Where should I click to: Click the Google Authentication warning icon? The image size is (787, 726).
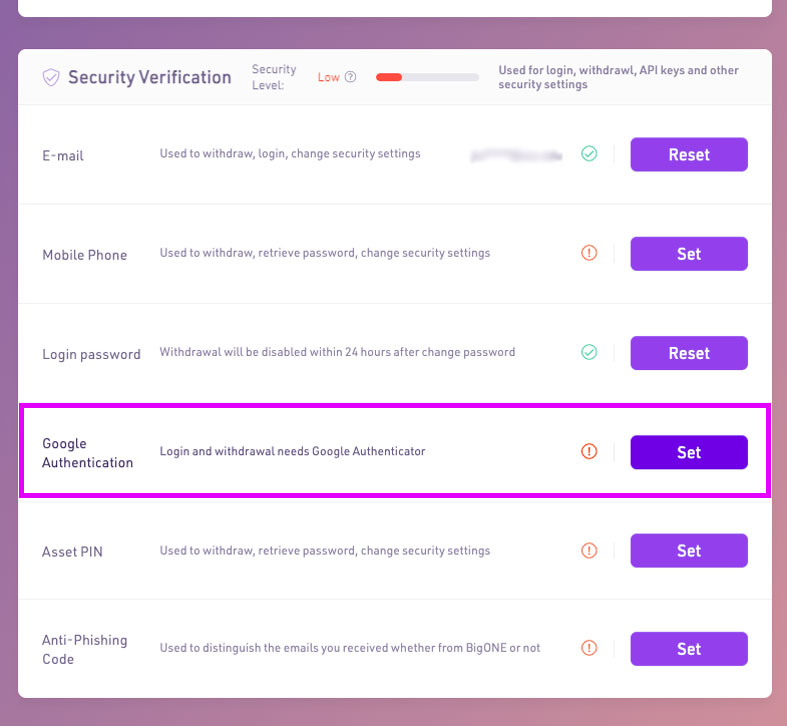tap(589, 451)
